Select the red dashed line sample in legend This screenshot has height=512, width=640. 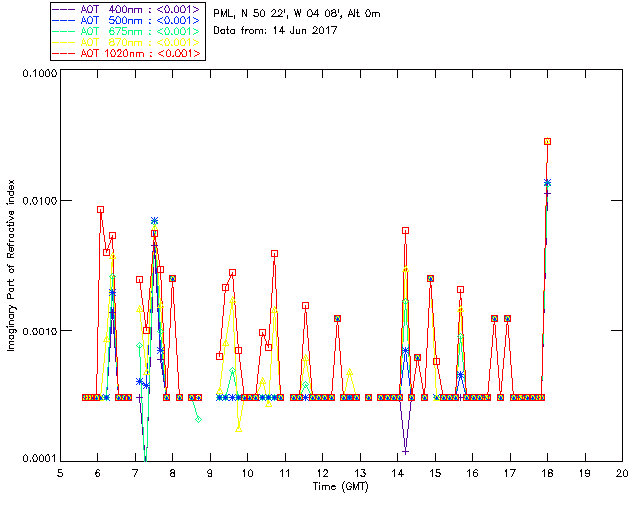[x=64, y=53]
